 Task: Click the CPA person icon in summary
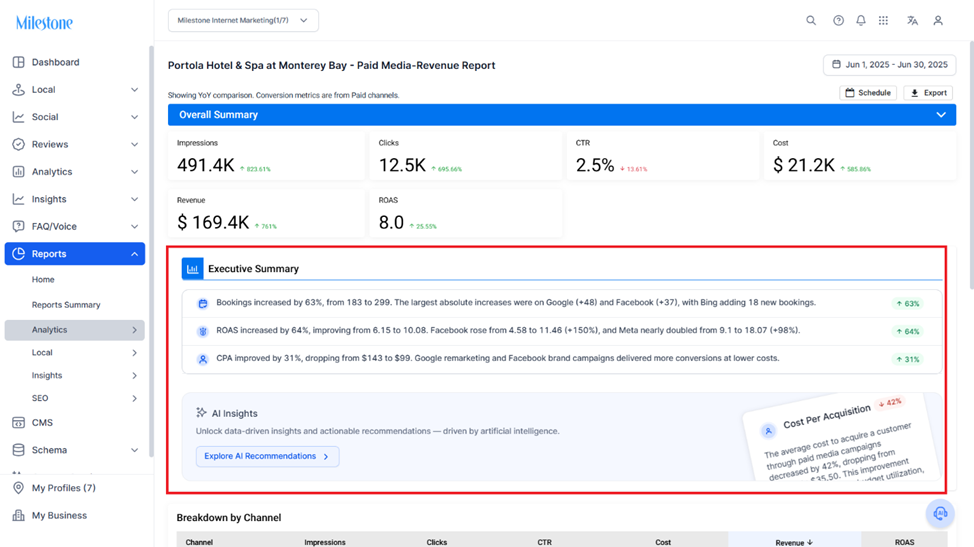pyautogui.click(x=203, y=359)
